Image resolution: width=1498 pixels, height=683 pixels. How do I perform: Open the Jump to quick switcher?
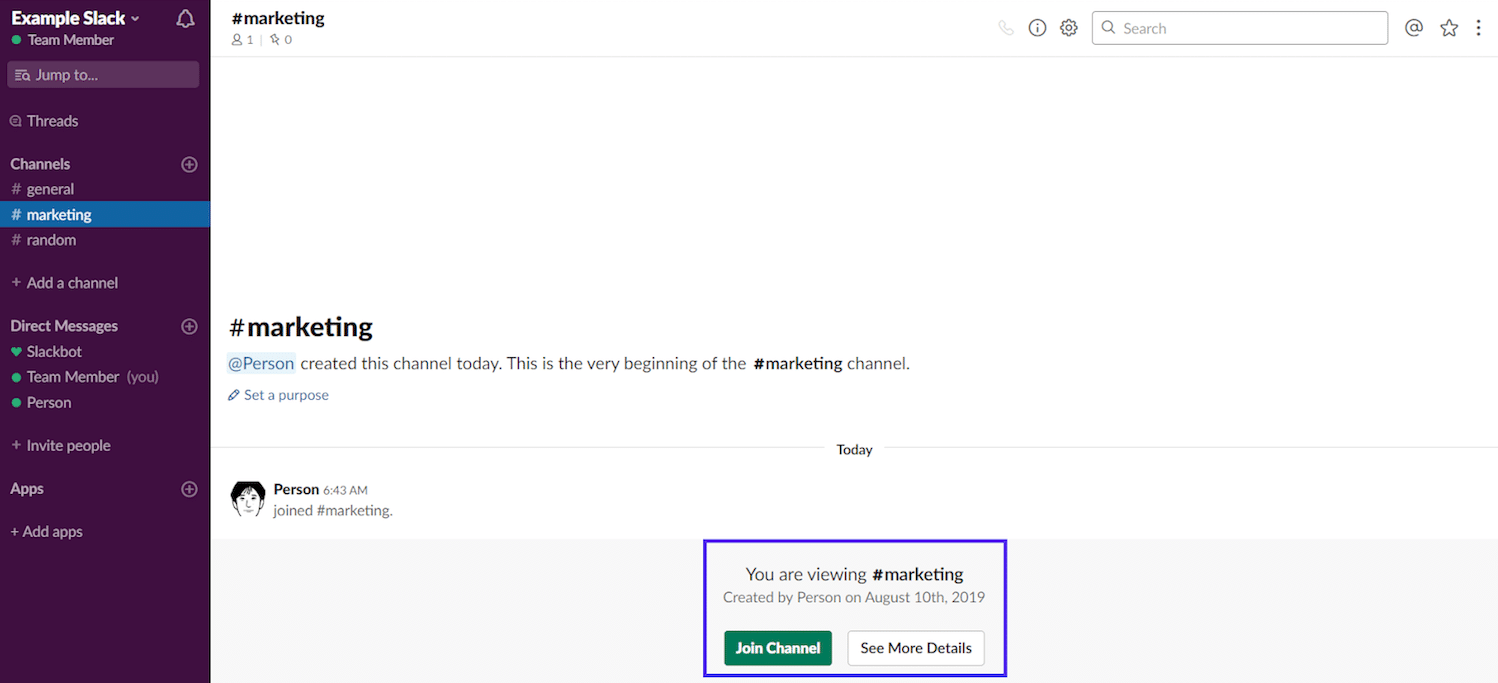pyautogui.click(x=103, y=75)
